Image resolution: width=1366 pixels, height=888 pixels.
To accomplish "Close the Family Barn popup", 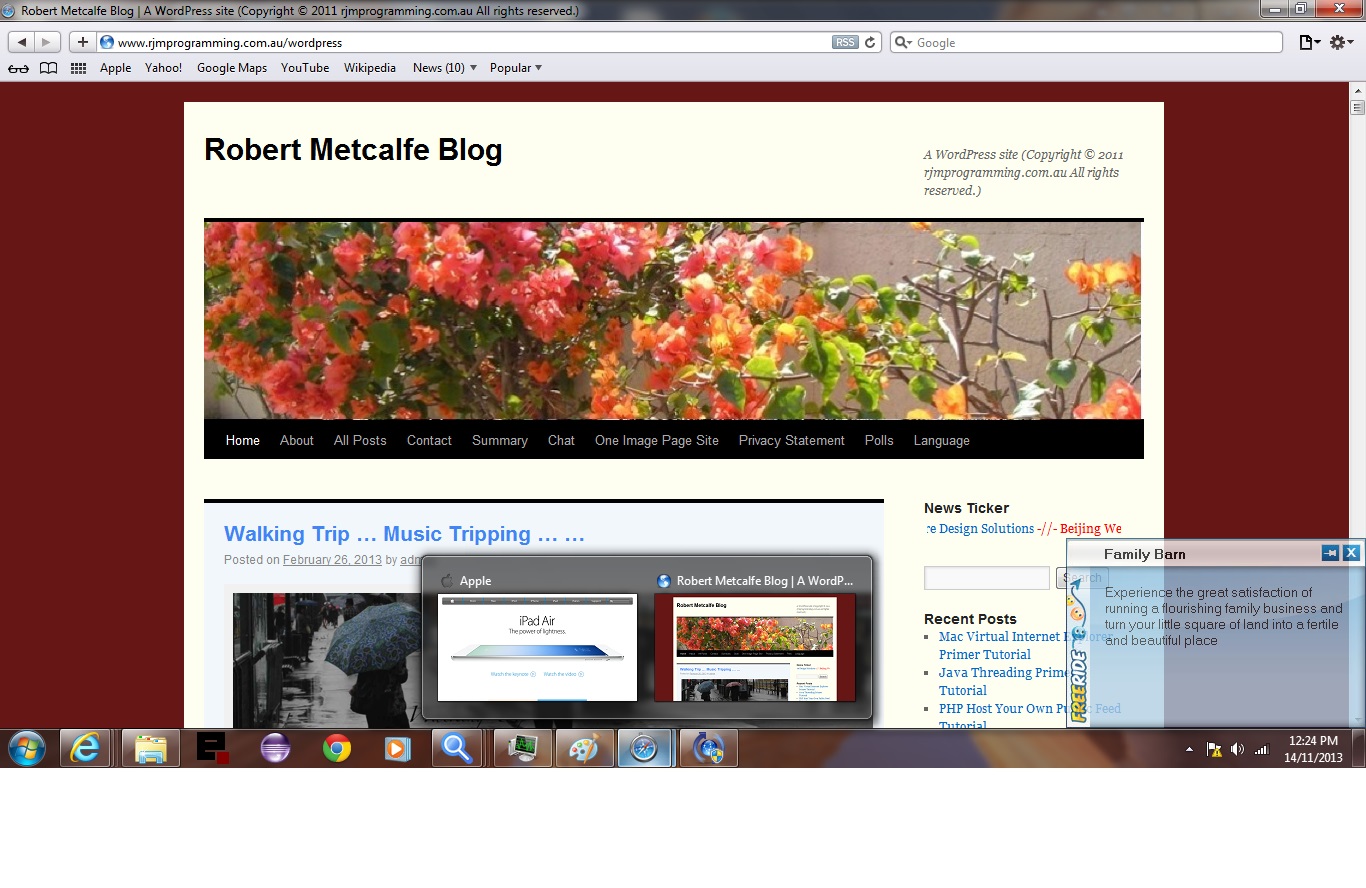I will (1351, 553).
